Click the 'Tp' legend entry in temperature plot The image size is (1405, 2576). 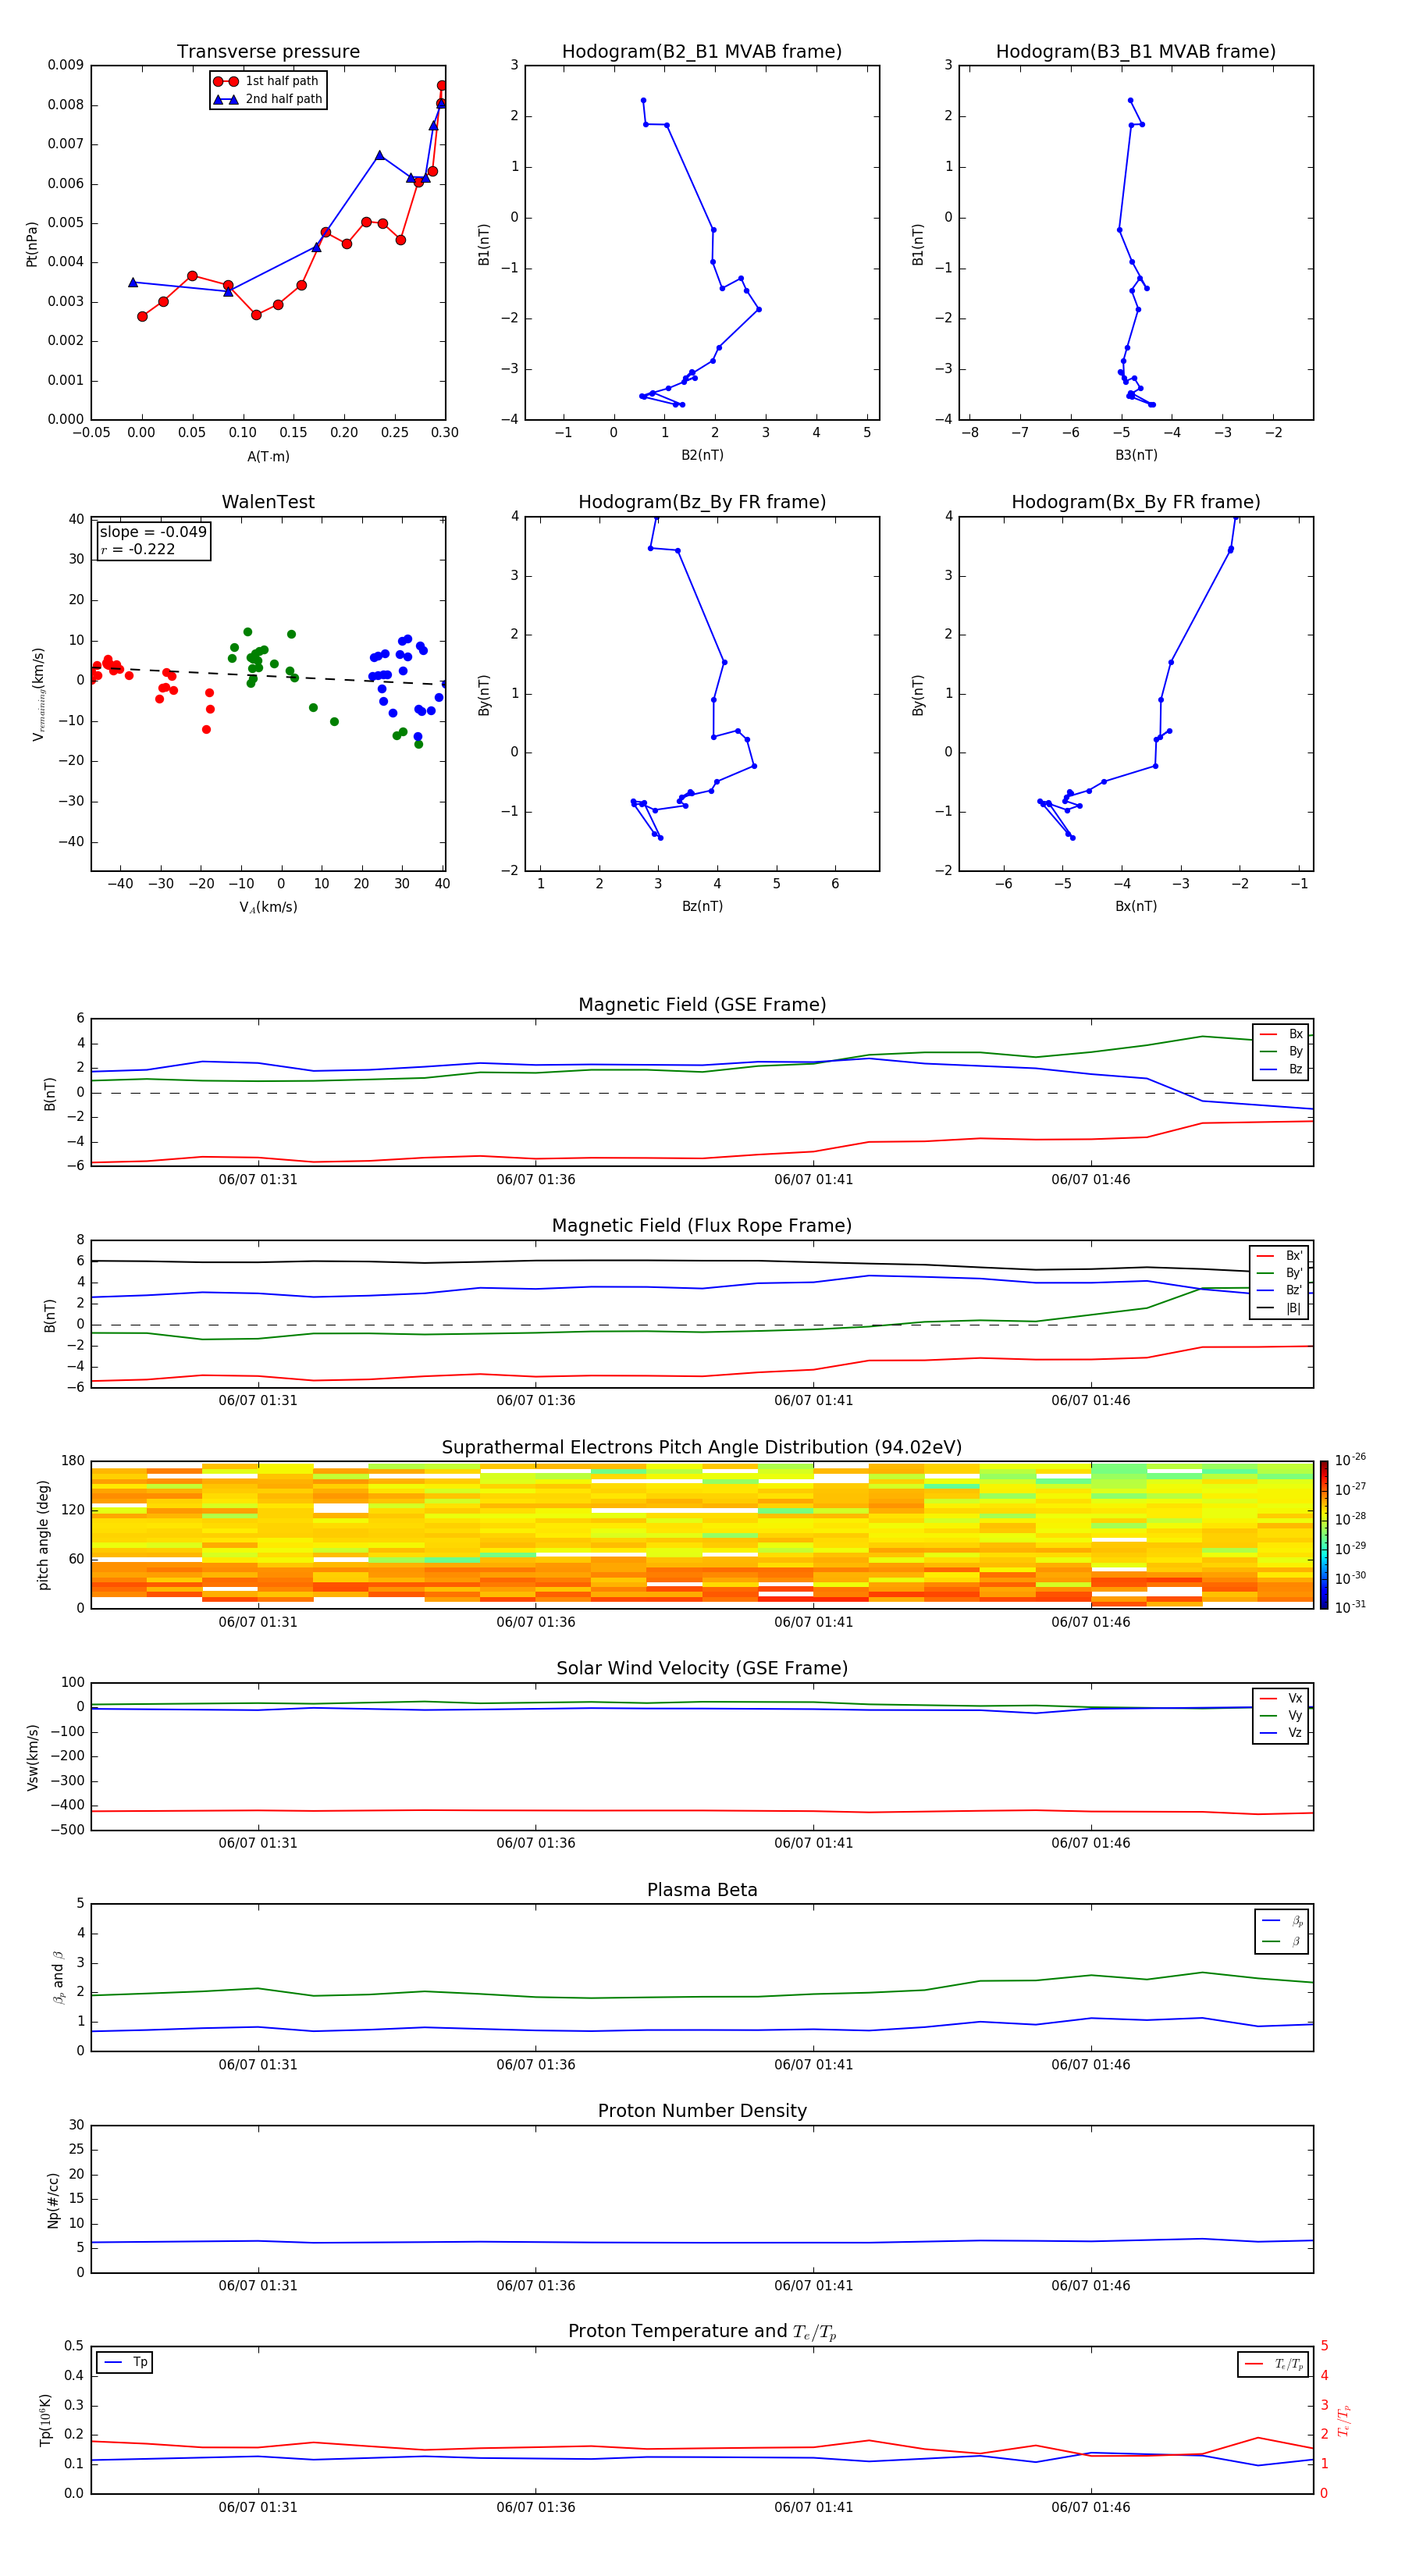124,2363
